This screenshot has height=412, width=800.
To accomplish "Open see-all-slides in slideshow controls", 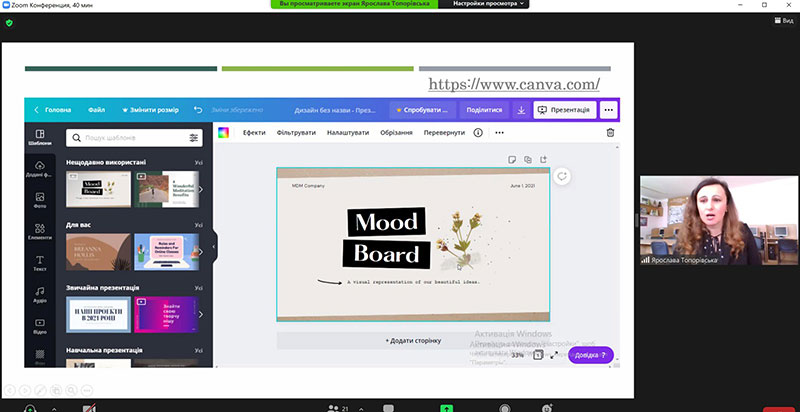I will [x=56, y=390].
